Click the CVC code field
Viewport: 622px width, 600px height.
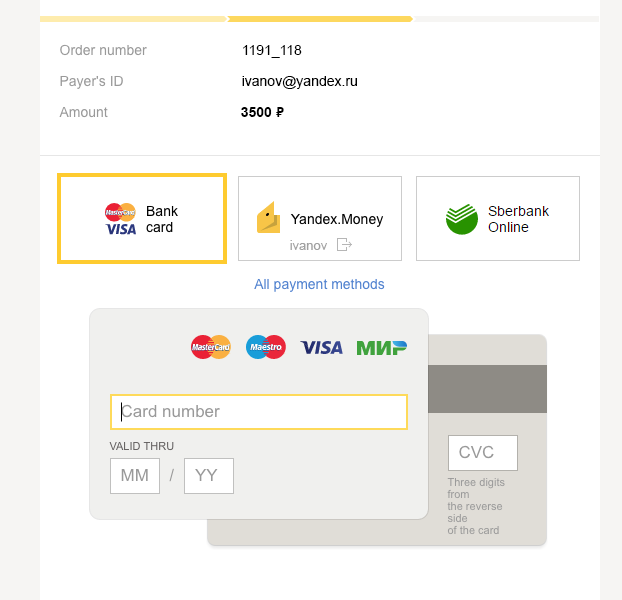pyautogui.click(x=483, y=453)
